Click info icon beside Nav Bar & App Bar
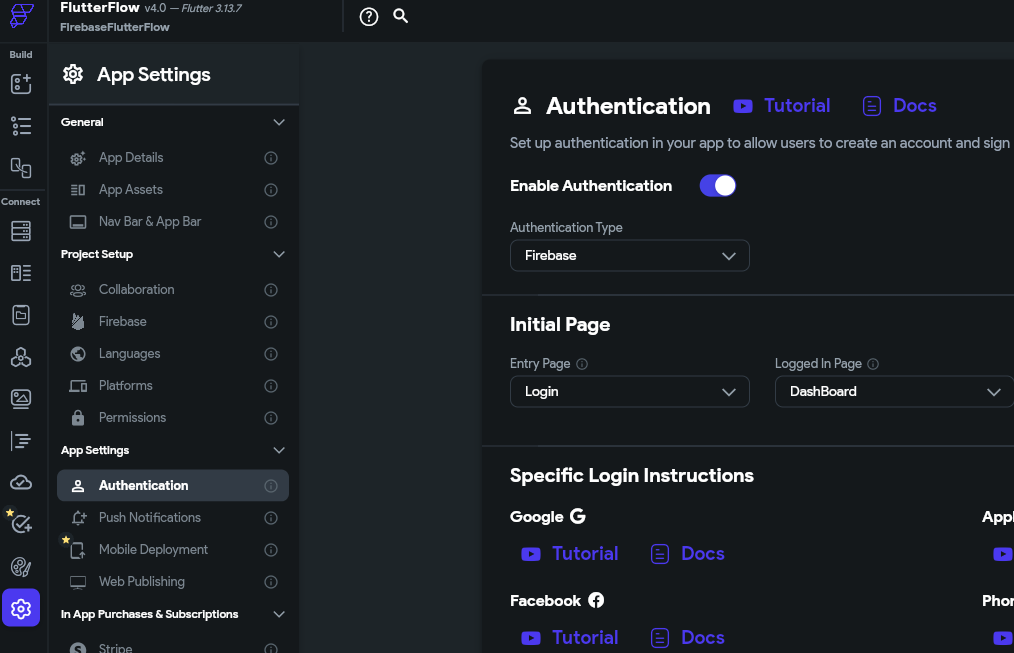This screenshot has width=1014, height=653. 271,222
